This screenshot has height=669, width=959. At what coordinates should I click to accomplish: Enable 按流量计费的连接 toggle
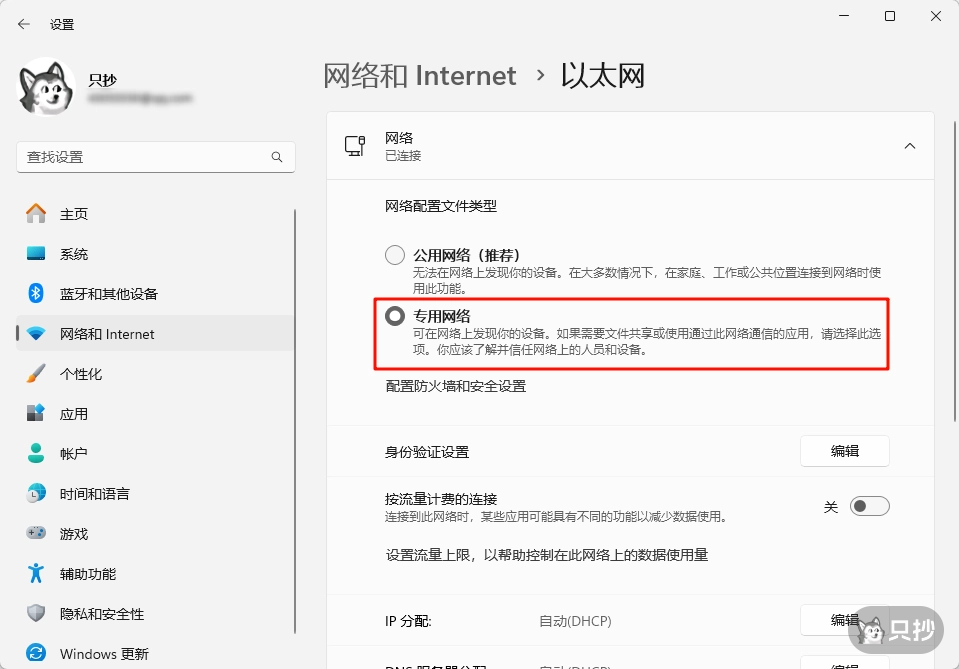coord(869,506)
